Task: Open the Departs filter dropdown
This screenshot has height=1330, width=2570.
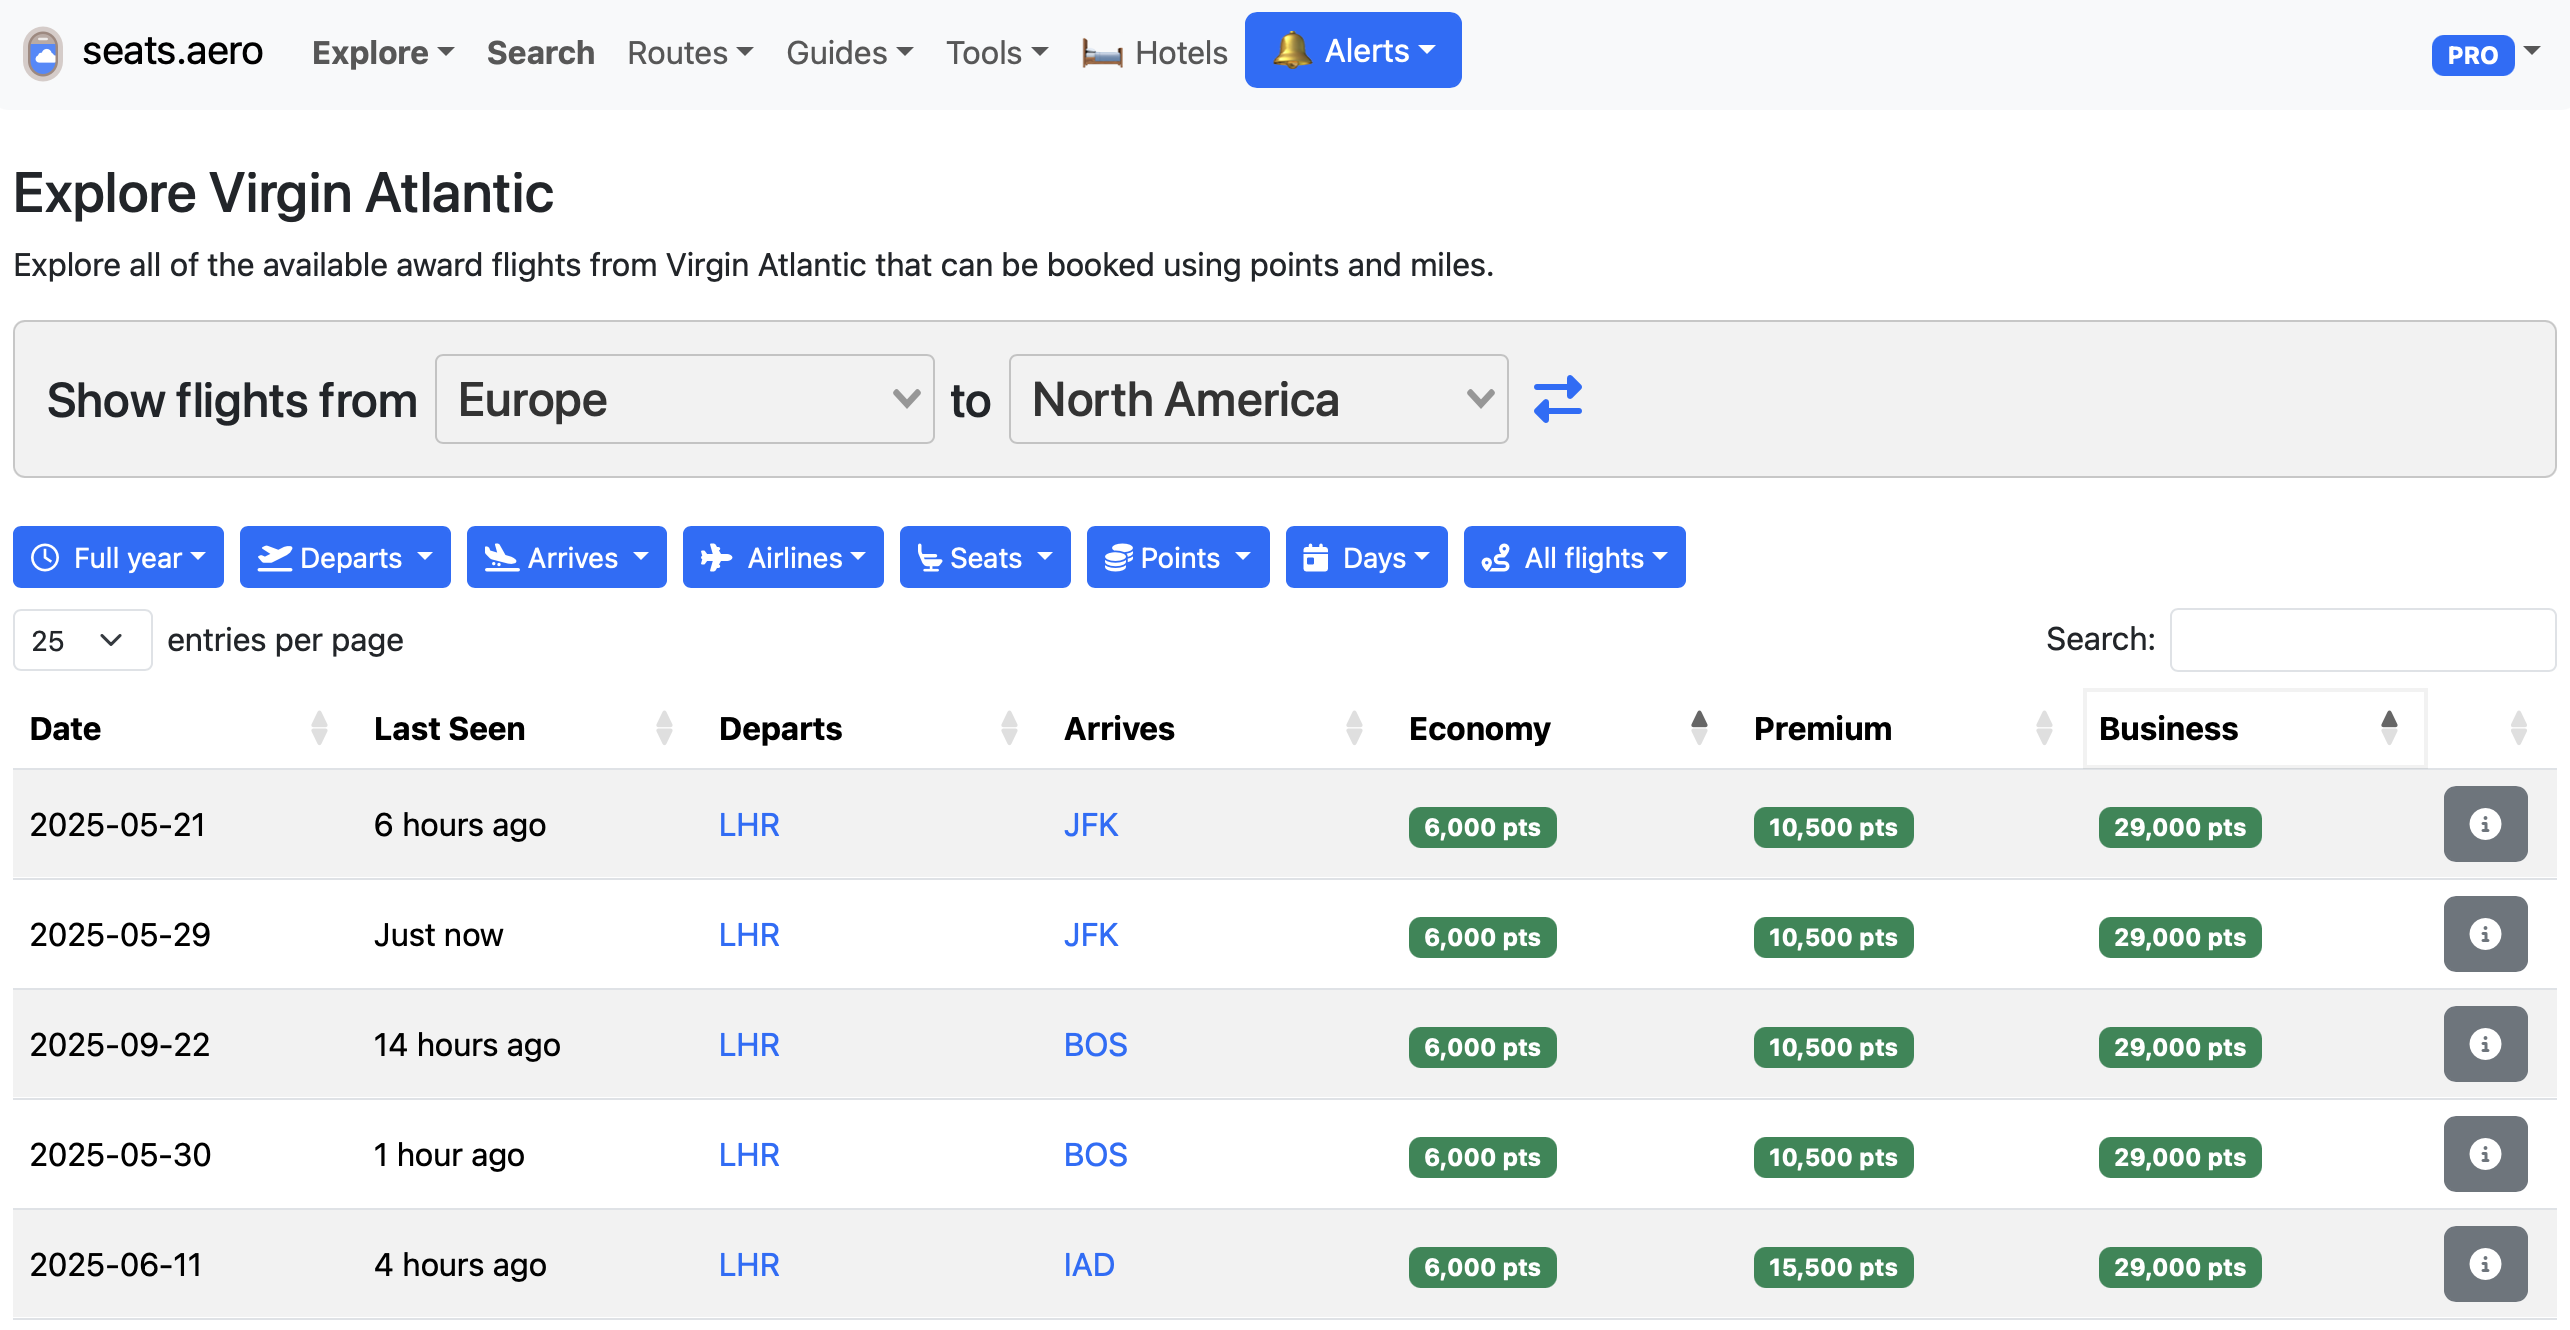Action: click(345, 557)
